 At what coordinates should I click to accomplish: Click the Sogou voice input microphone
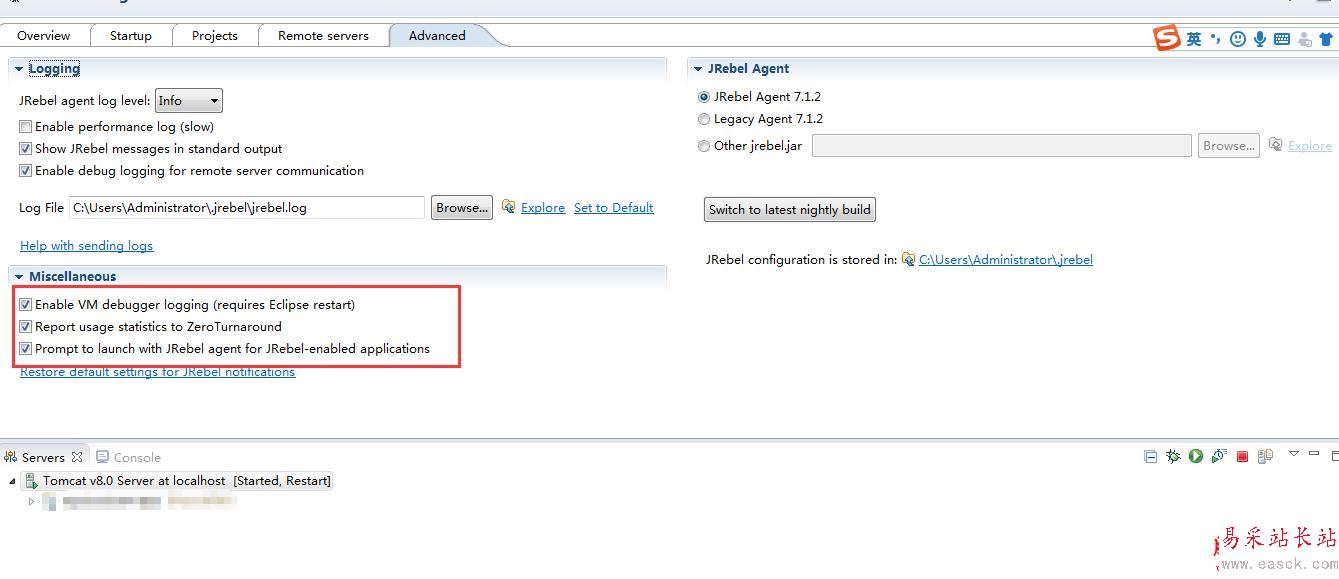[1260, 39]
